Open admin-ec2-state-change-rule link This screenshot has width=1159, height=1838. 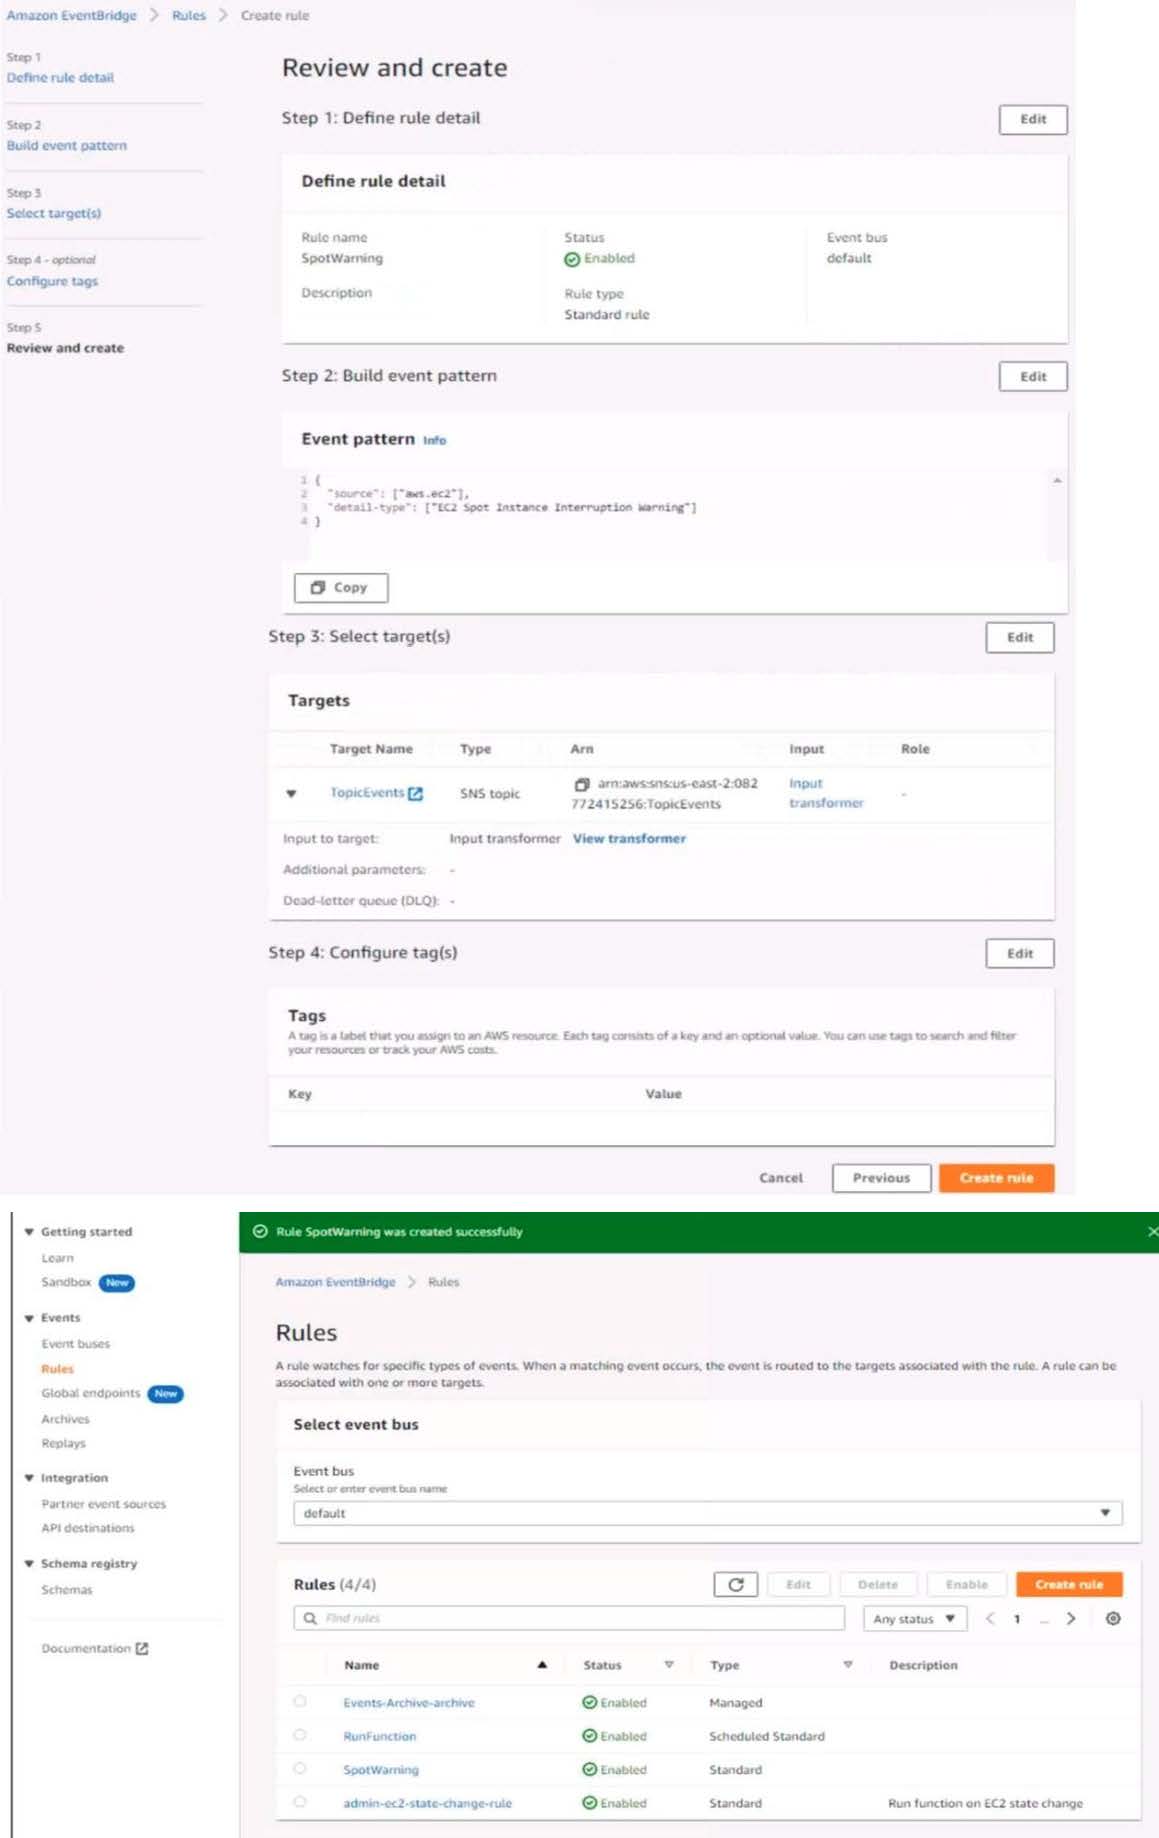pos(427,1803)
